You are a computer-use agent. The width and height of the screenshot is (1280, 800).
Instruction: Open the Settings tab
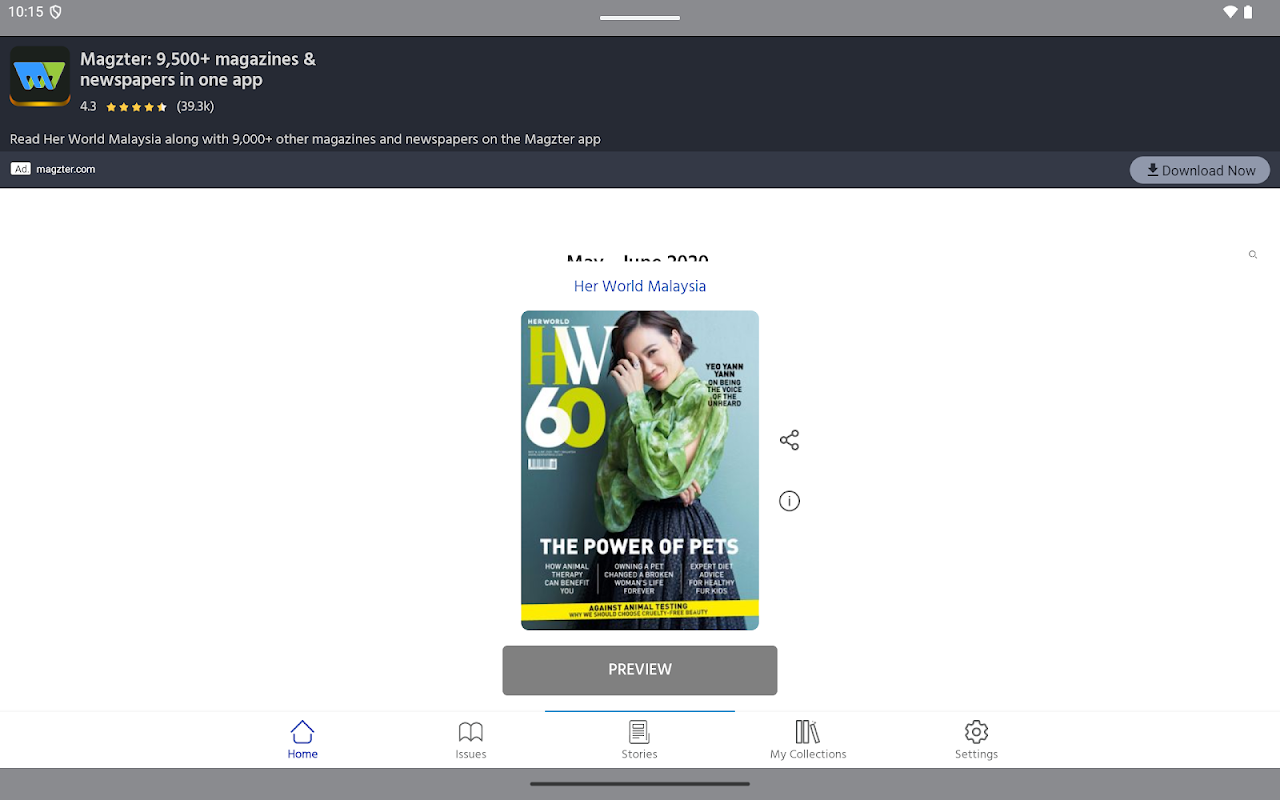coord(976,740)
